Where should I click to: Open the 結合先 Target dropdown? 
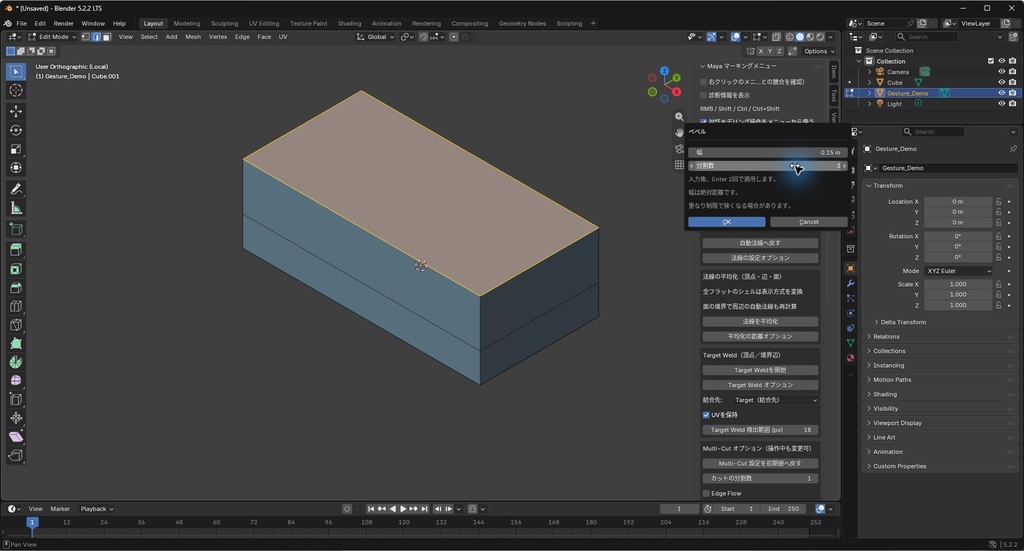[774, 400]
